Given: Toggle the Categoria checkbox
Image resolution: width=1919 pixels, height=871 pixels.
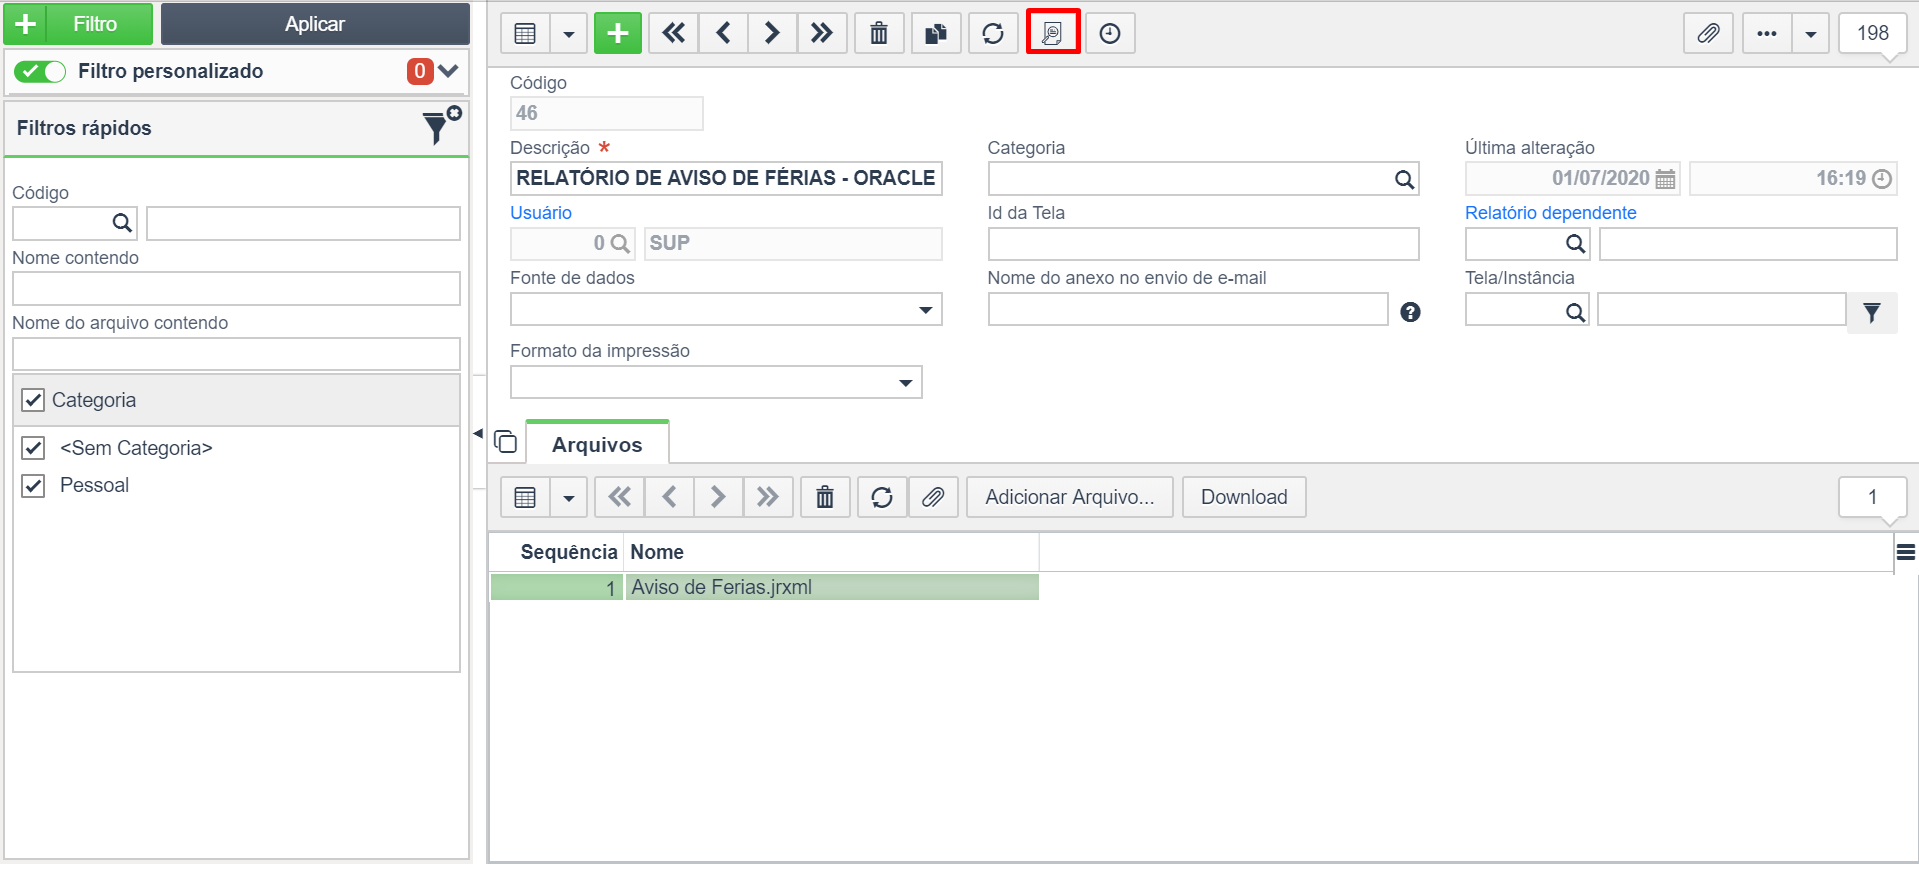Looking at the screenshot, I should tap(33, 400).
